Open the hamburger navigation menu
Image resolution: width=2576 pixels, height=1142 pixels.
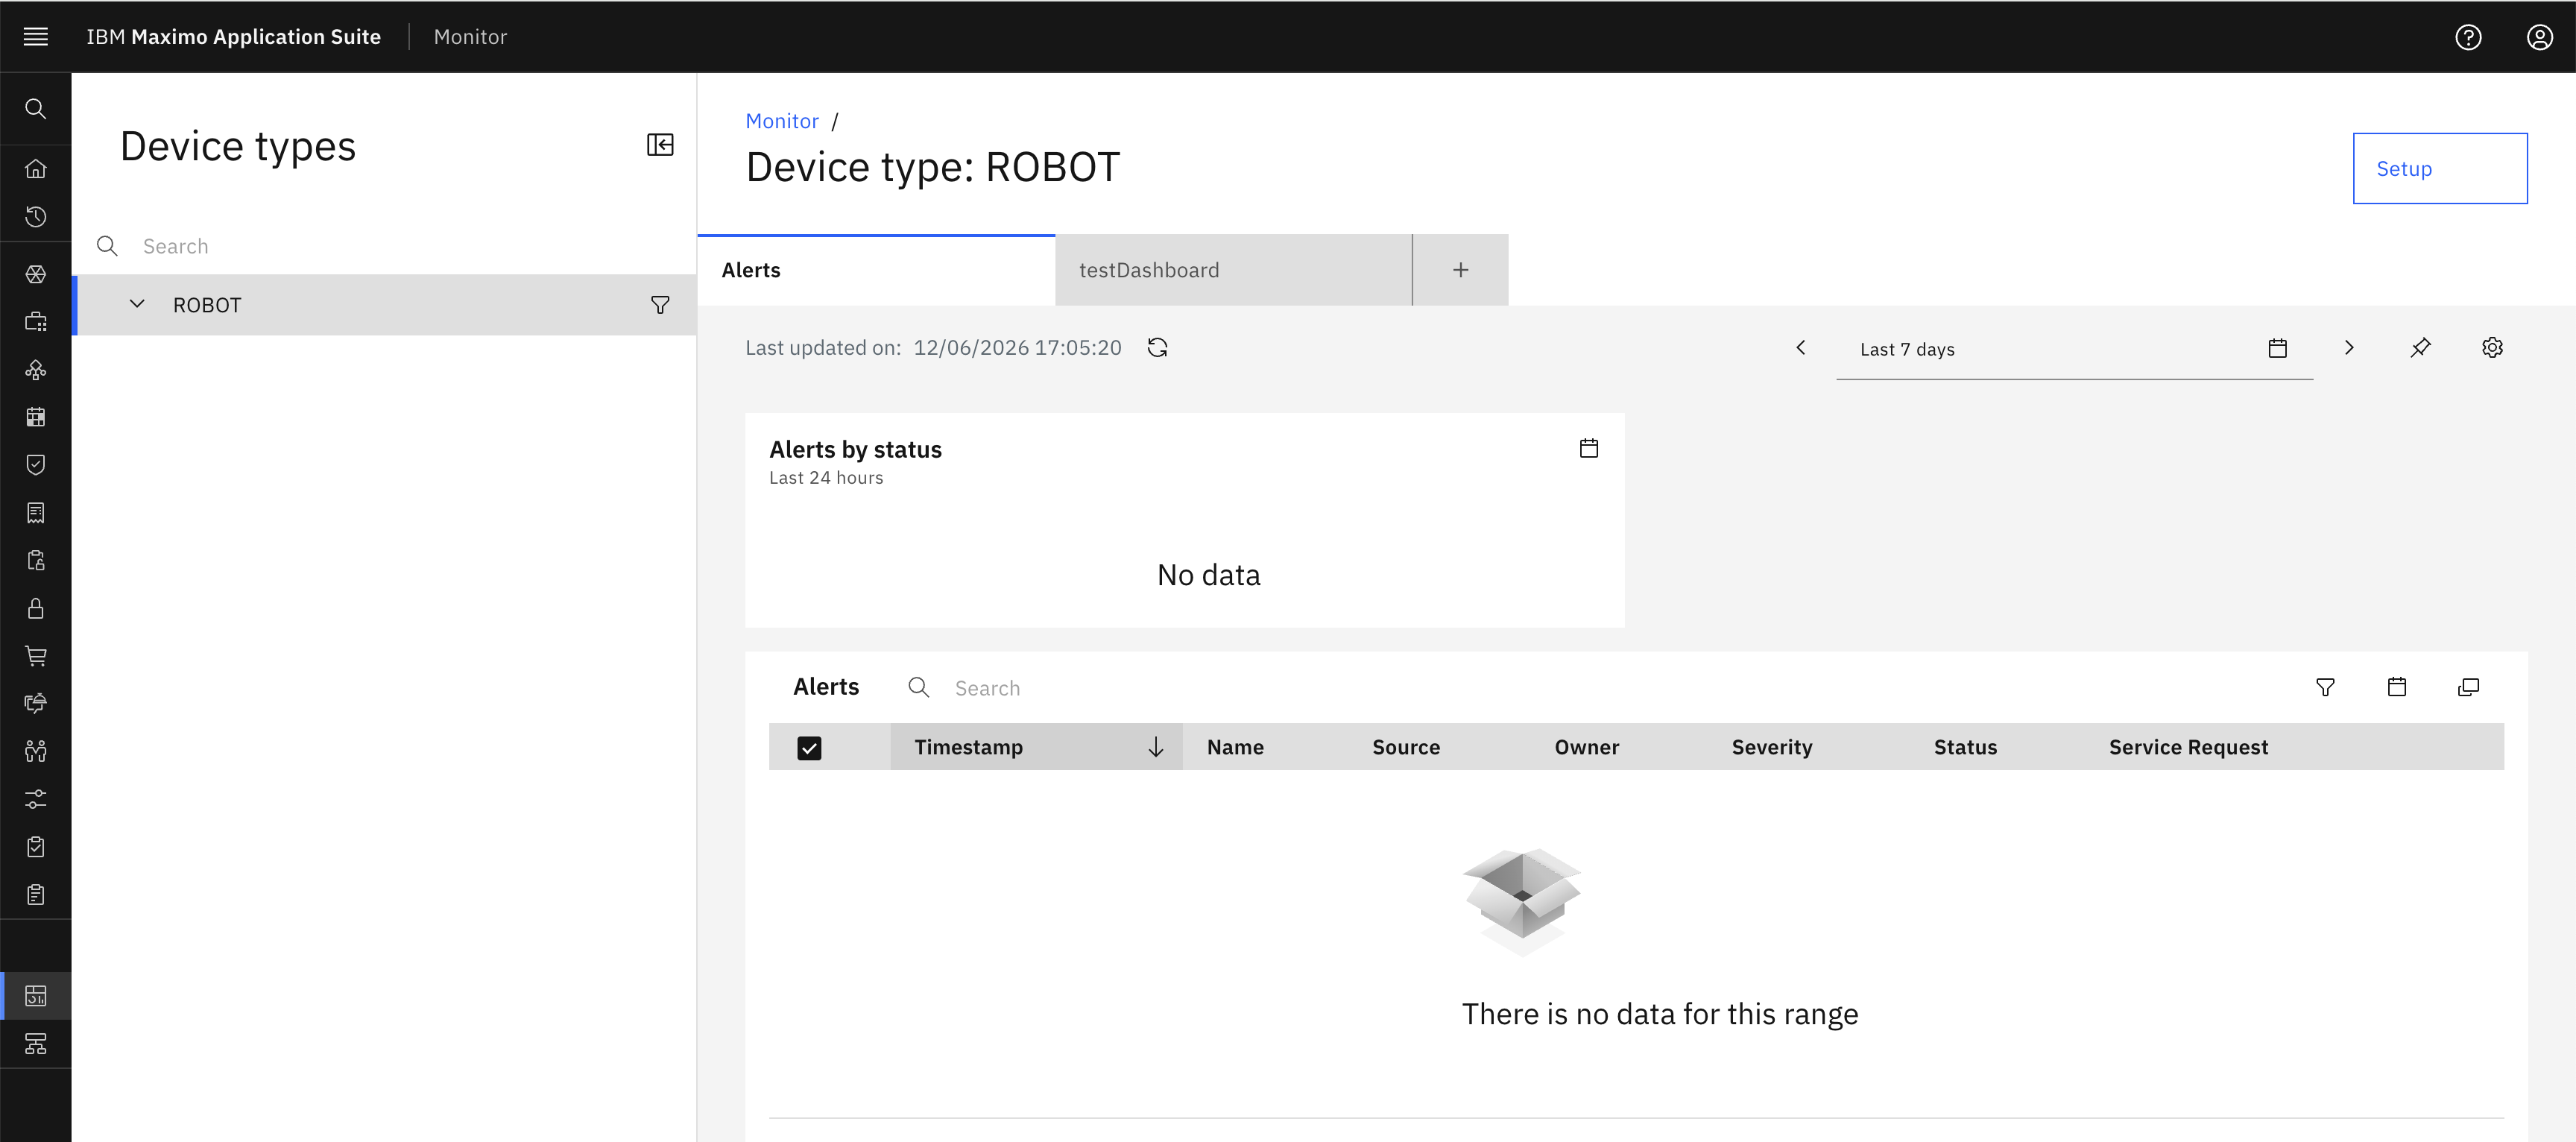[x=36, y=37]
